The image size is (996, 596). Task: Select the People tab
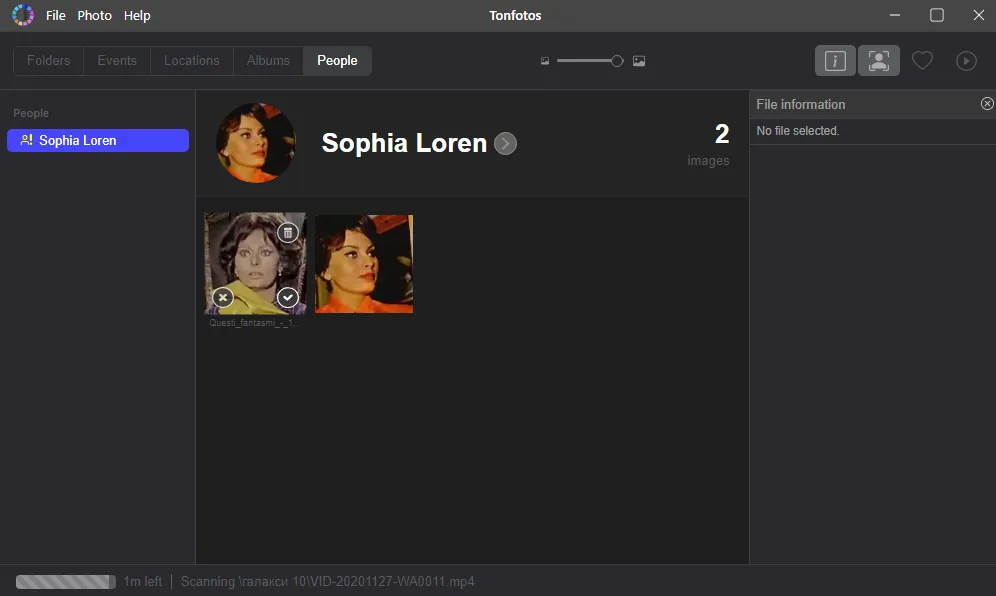337,60
